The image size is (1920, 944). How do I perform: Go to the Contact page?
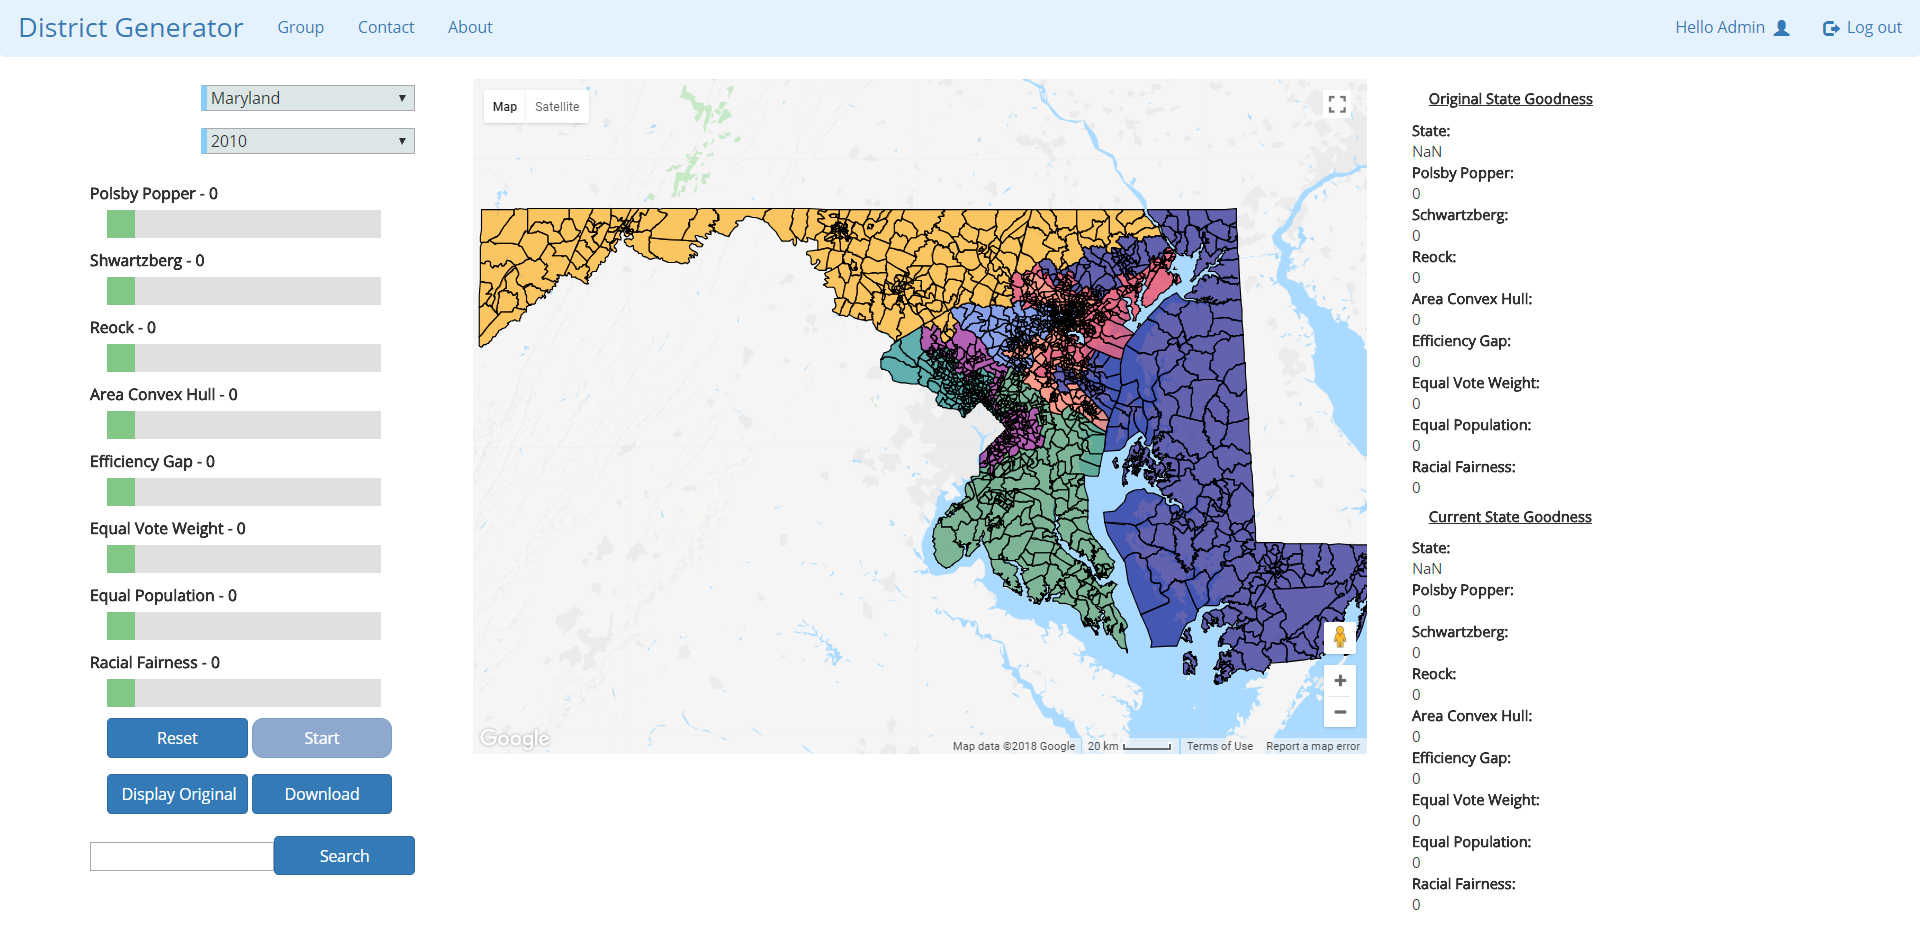coord(386,28)
